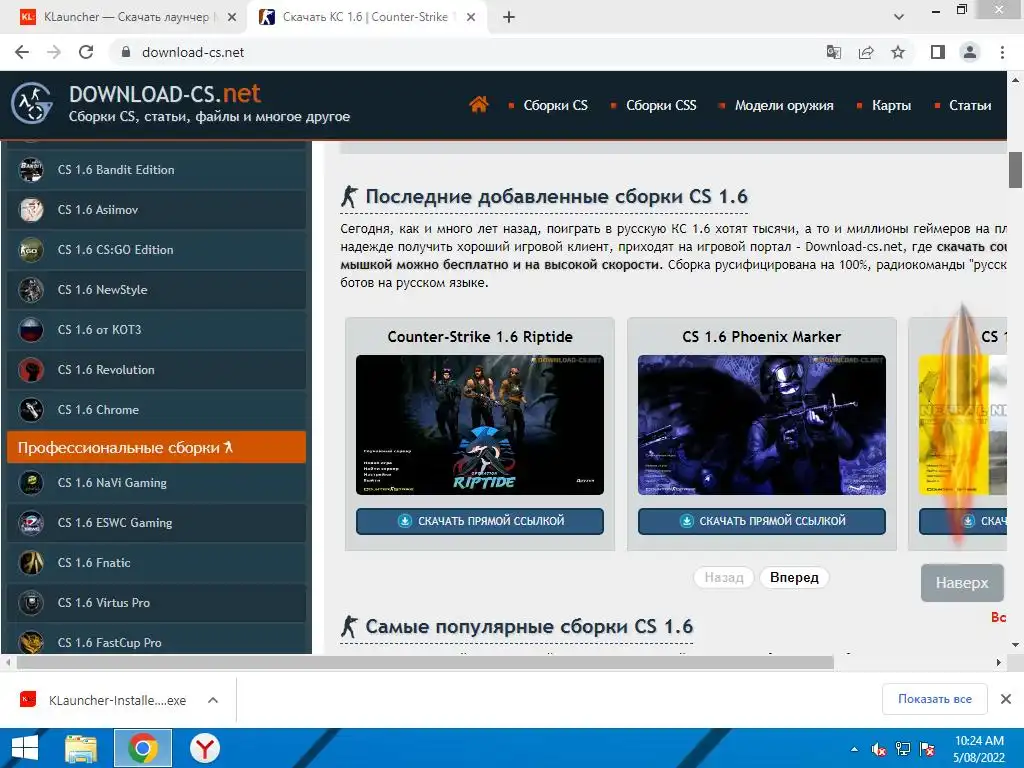This screenshot has width=1024, height=768.
Task: Click the share page icon in address bar
Action: [x=866, y=52]
